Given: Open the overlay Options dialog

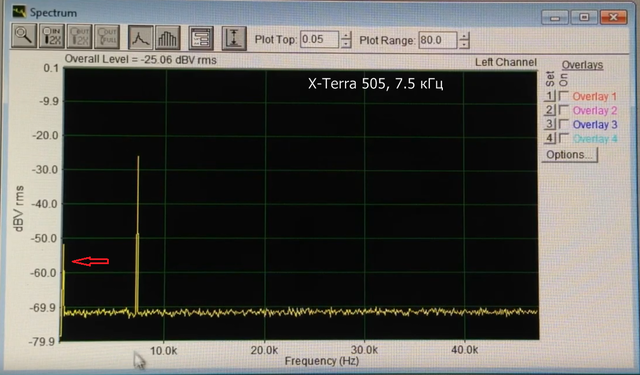Looking at the screenshot, I should pyautogui.click(x=569, y=155).
